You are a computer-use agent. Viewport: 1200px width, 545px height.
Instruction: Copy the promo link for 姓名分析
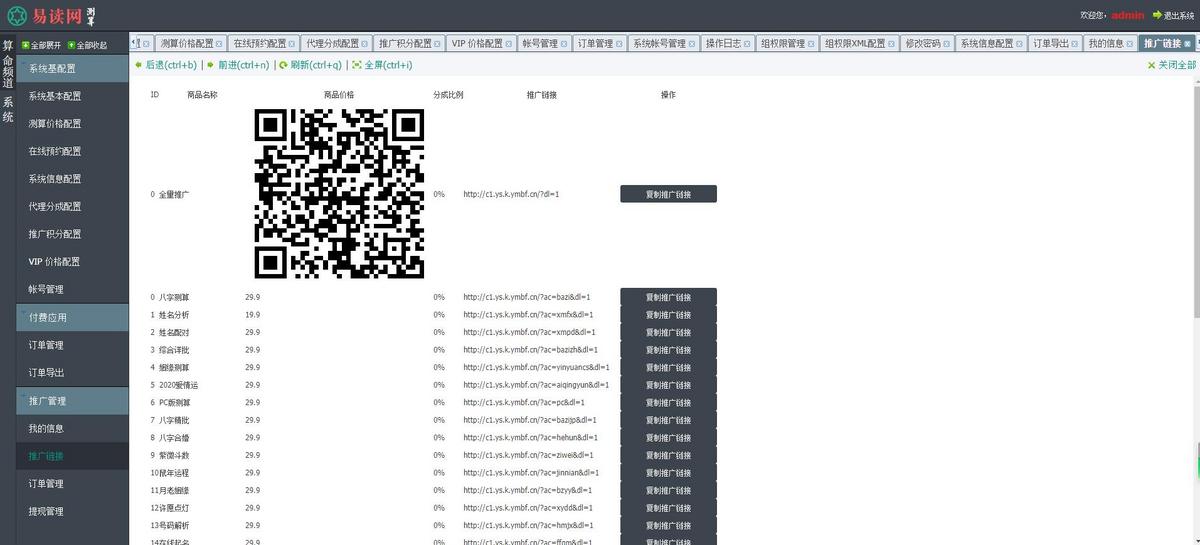click(x=668, y=314)
